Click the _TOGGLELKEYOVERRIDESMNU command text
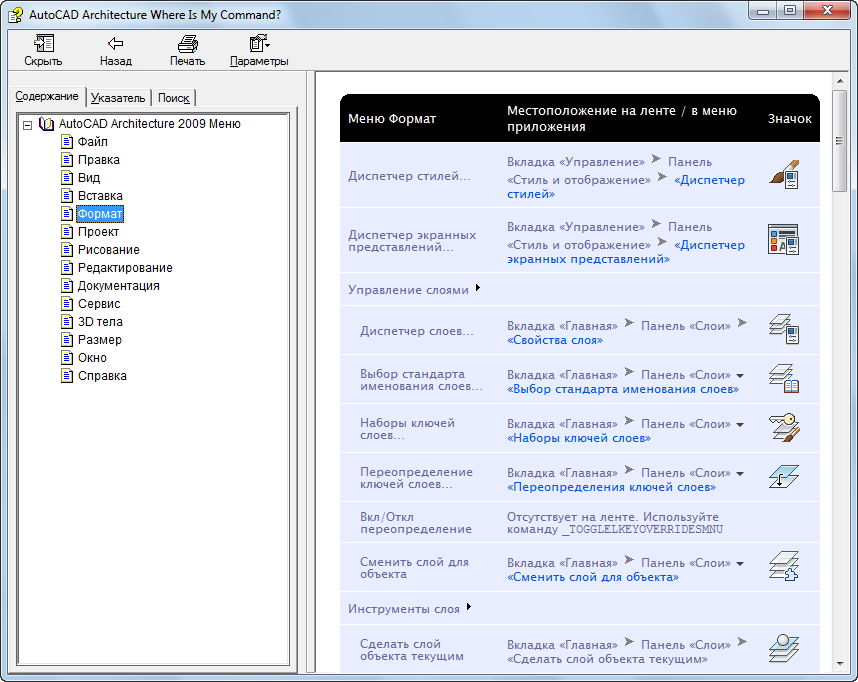 click(642, 529)
